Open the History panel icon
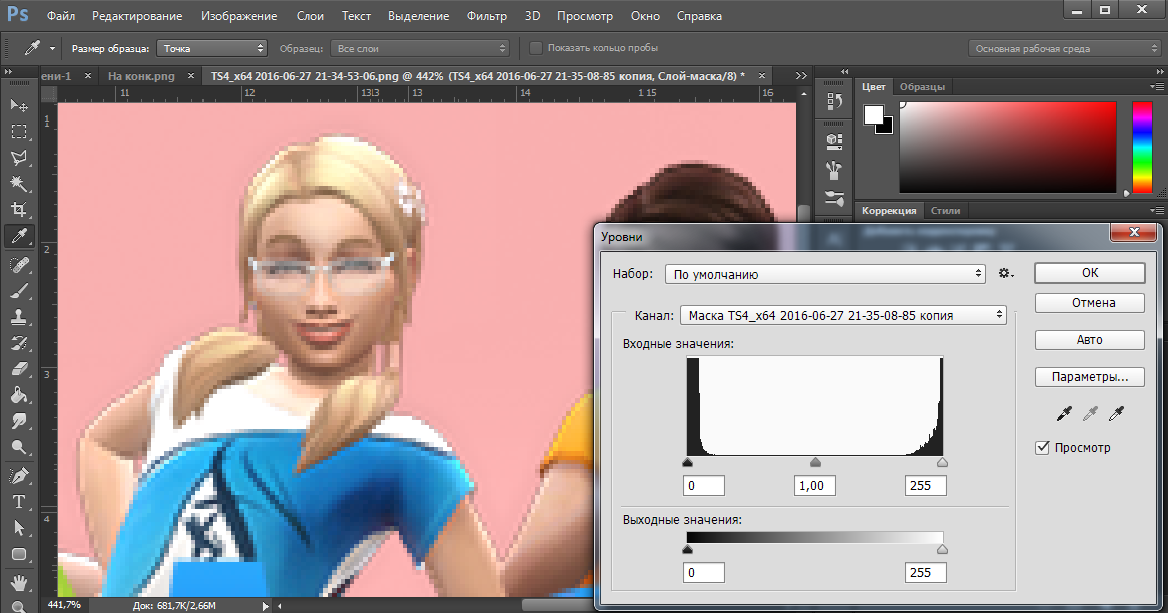 click(834, 101)
